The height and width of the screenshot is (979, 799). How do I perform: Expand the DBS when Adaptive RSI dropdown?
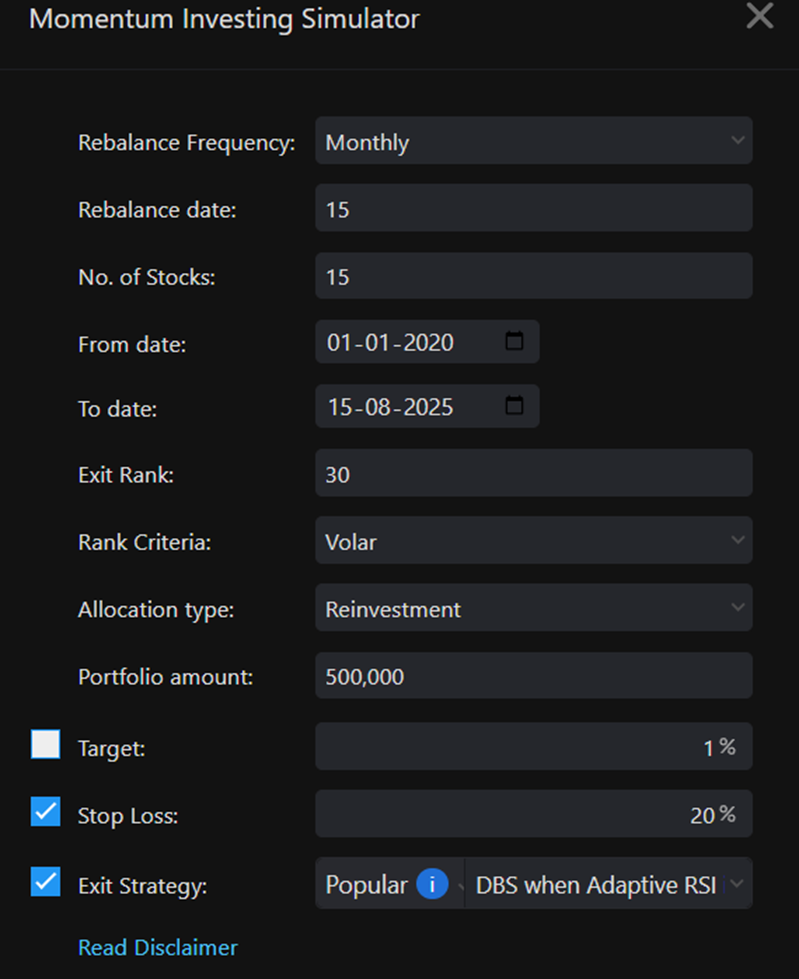608,885
